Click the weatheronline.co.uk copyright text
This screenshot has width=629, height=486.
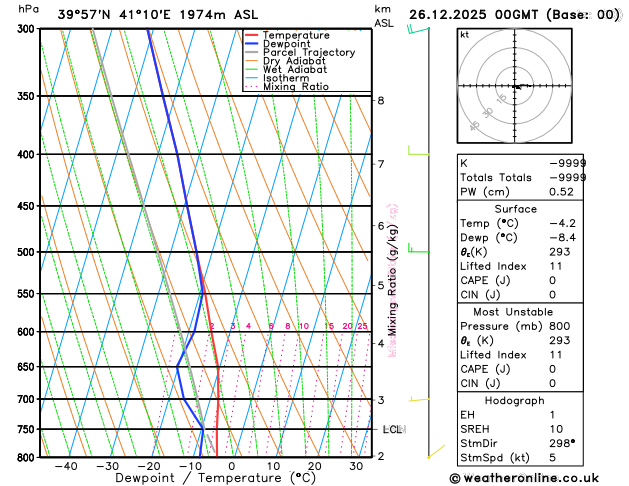(524, 478)
